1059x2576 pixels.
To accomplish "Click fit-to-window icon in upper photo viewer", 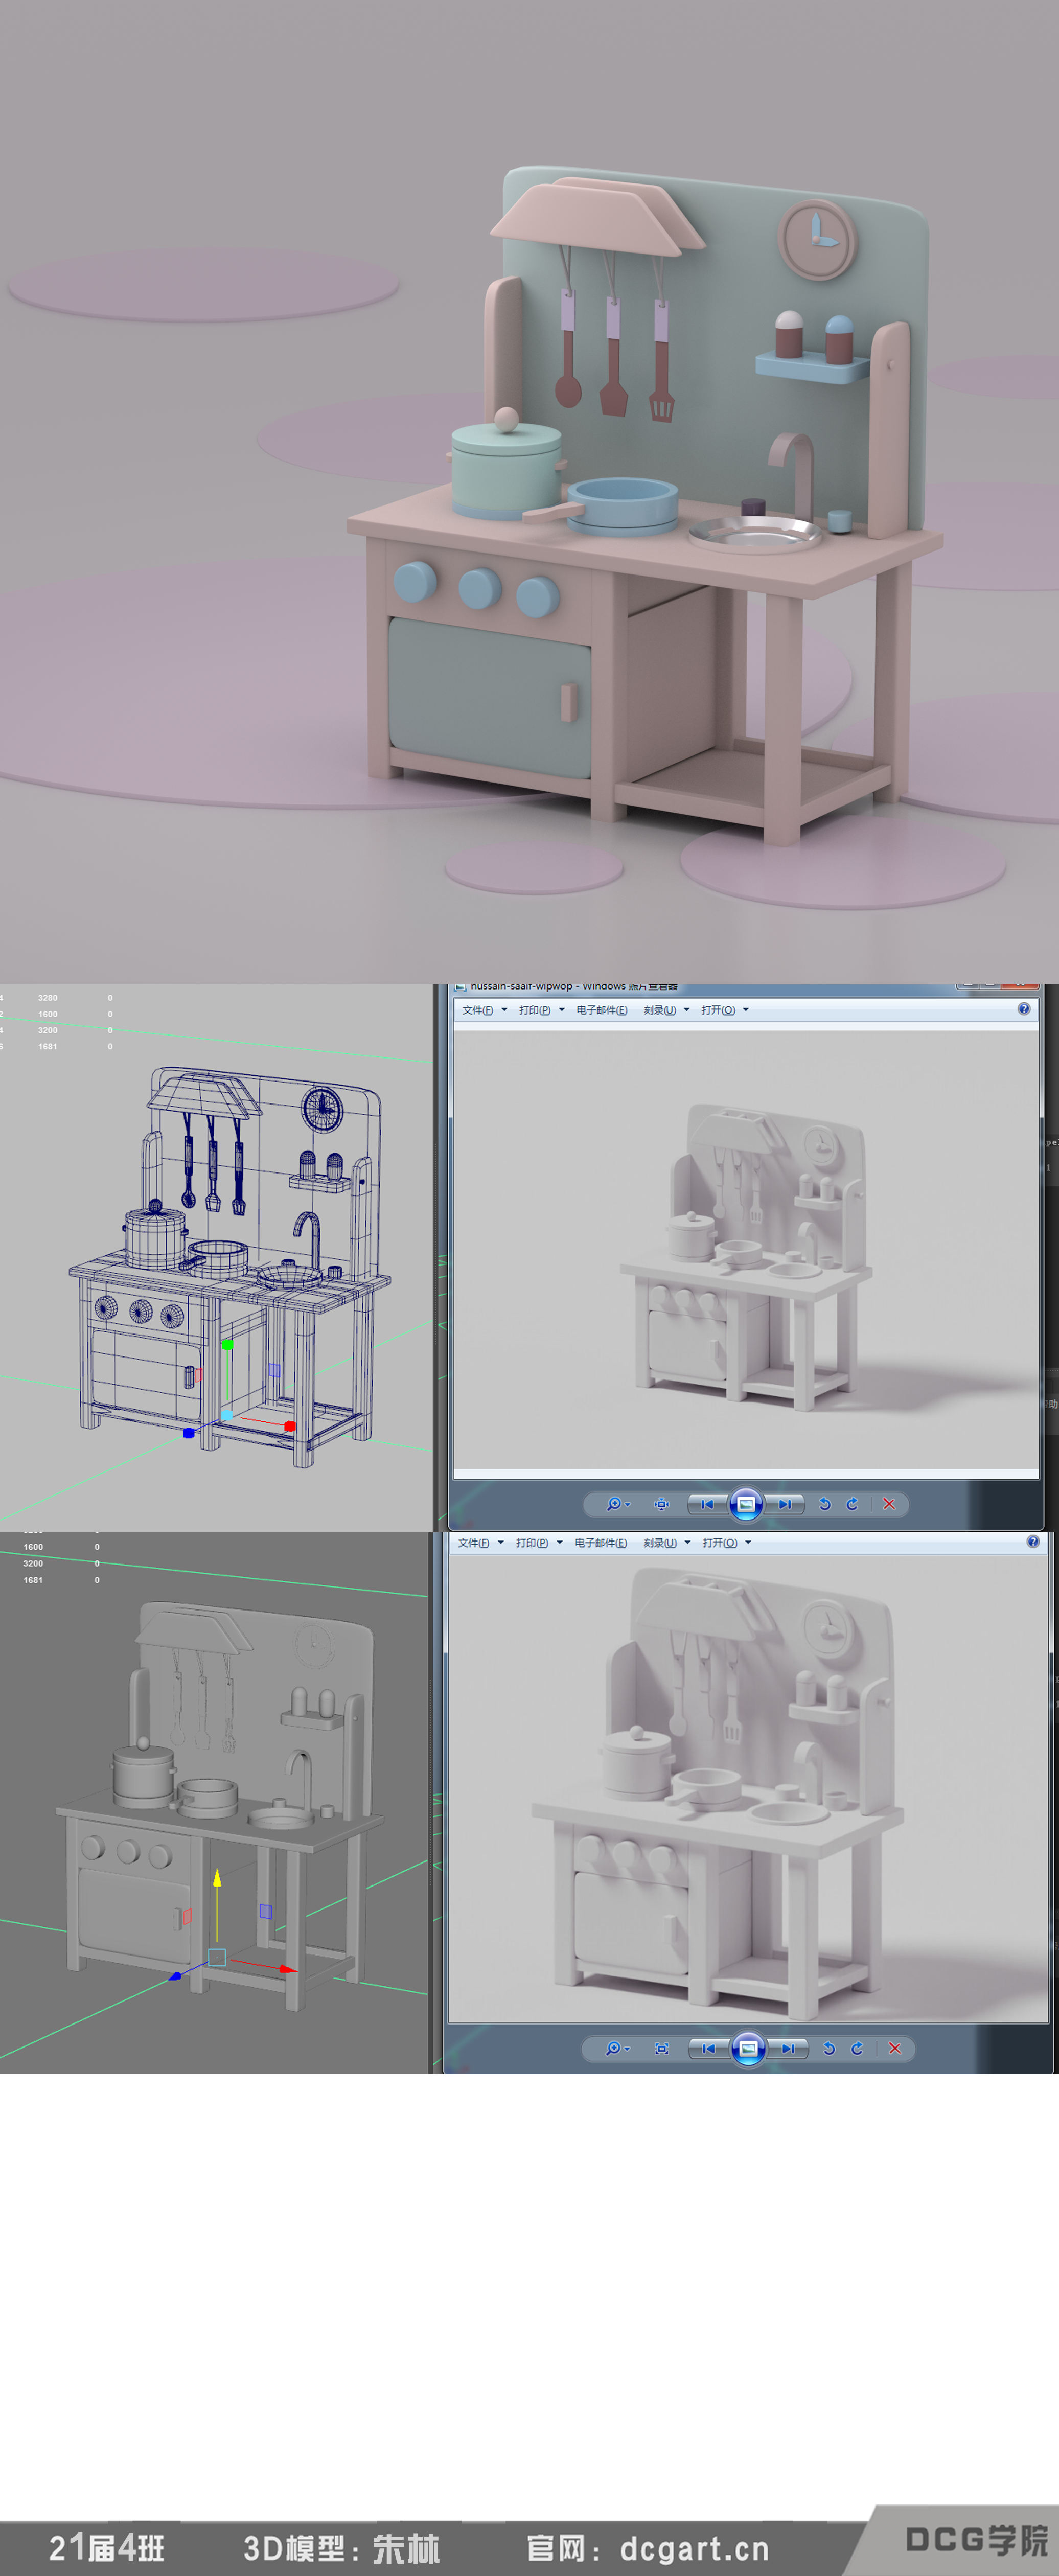I will coord(661,1504).
